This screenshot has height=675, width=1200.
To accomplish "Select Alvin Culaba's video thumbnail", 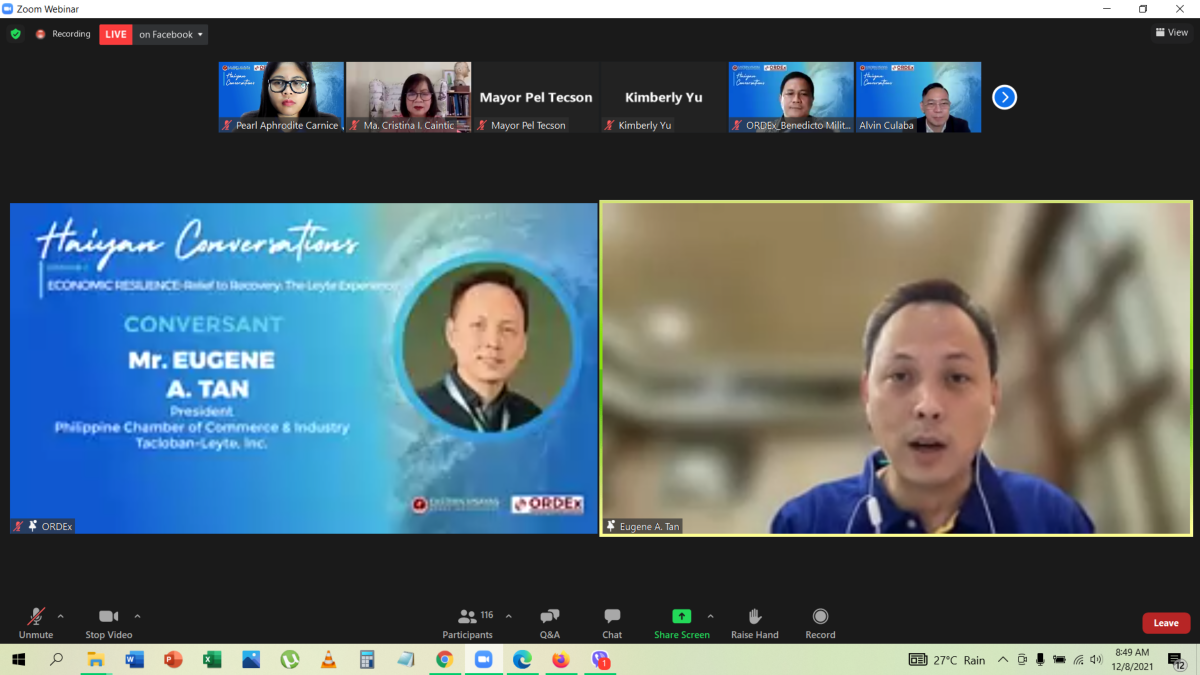I will click(918, 97).
